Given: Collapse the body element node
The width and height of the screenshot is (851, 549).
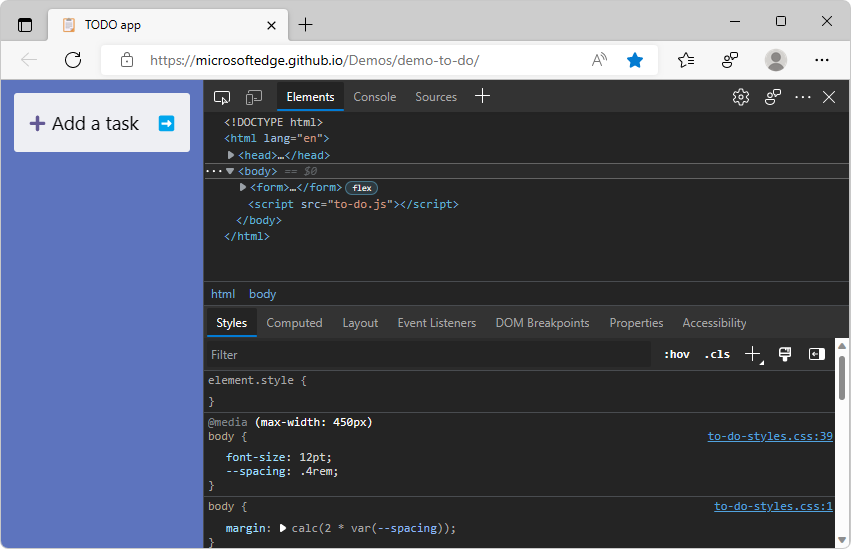Looking at the screenshot, I should pyautogui.click(x=230, y=171).
